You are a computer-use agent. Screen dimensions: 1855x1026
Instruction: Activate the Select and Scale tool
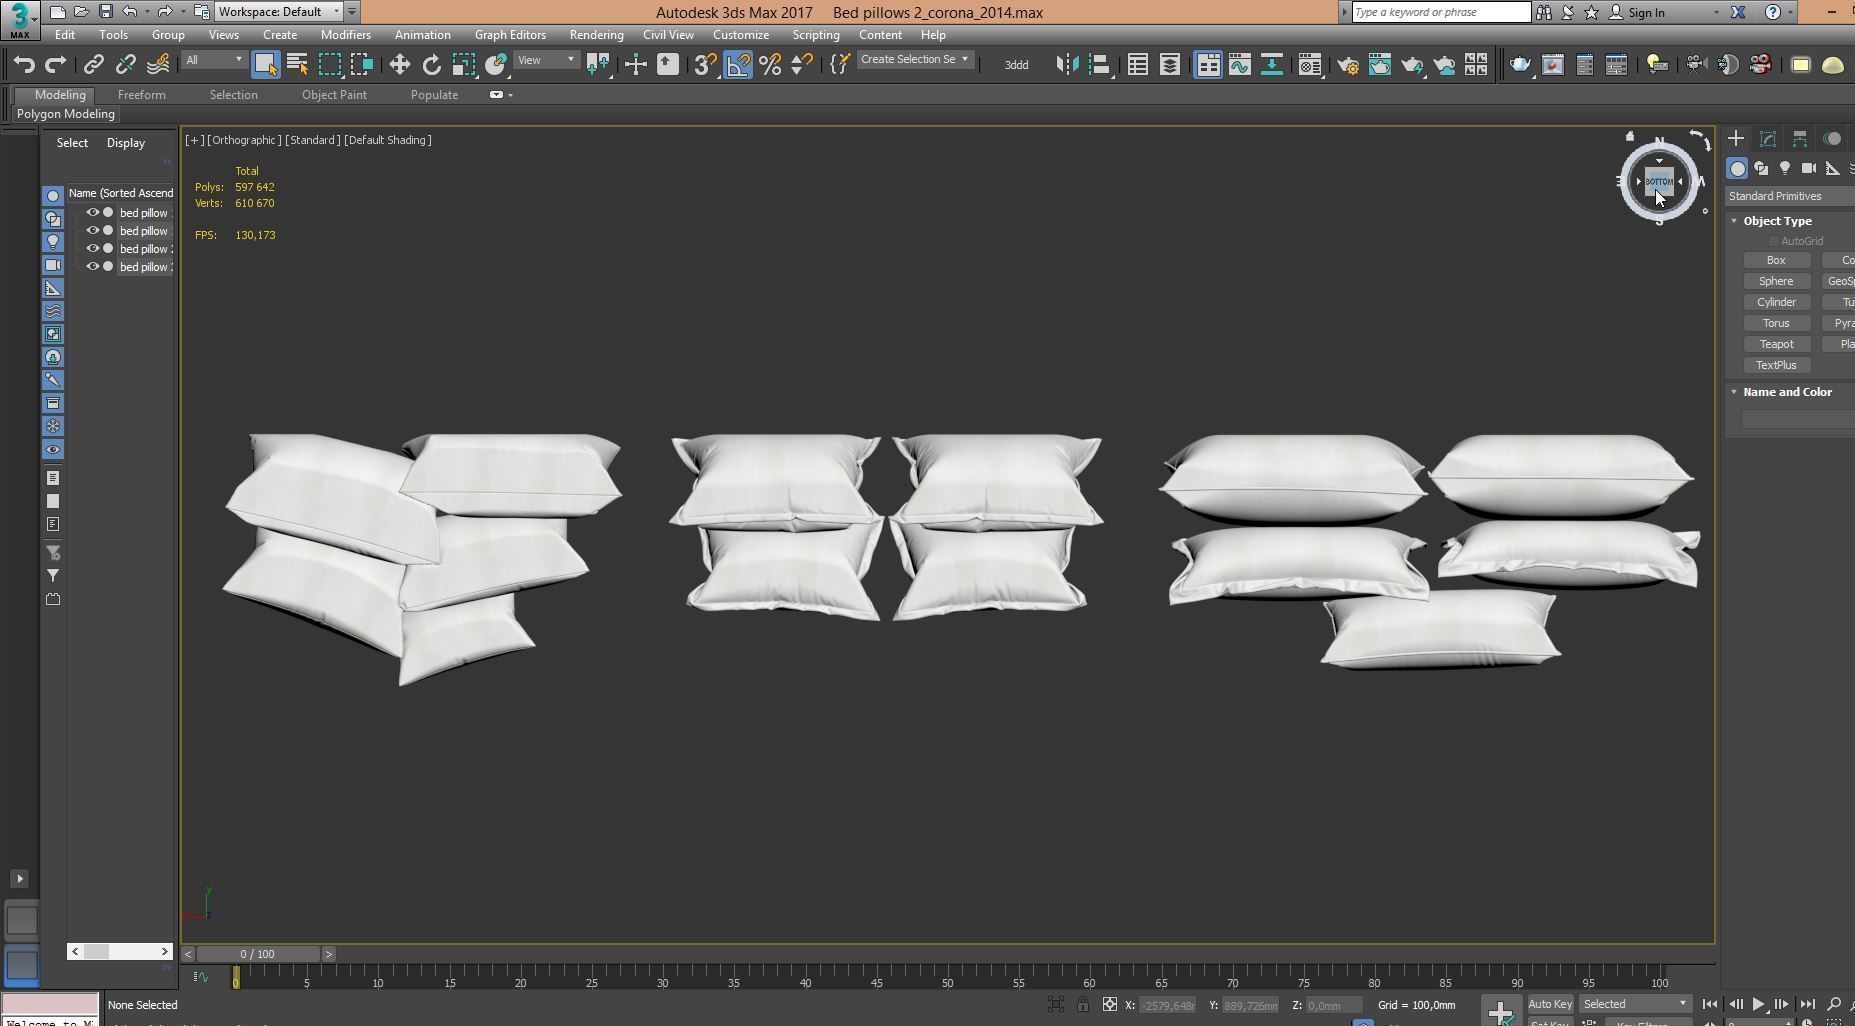click(463, 65)
